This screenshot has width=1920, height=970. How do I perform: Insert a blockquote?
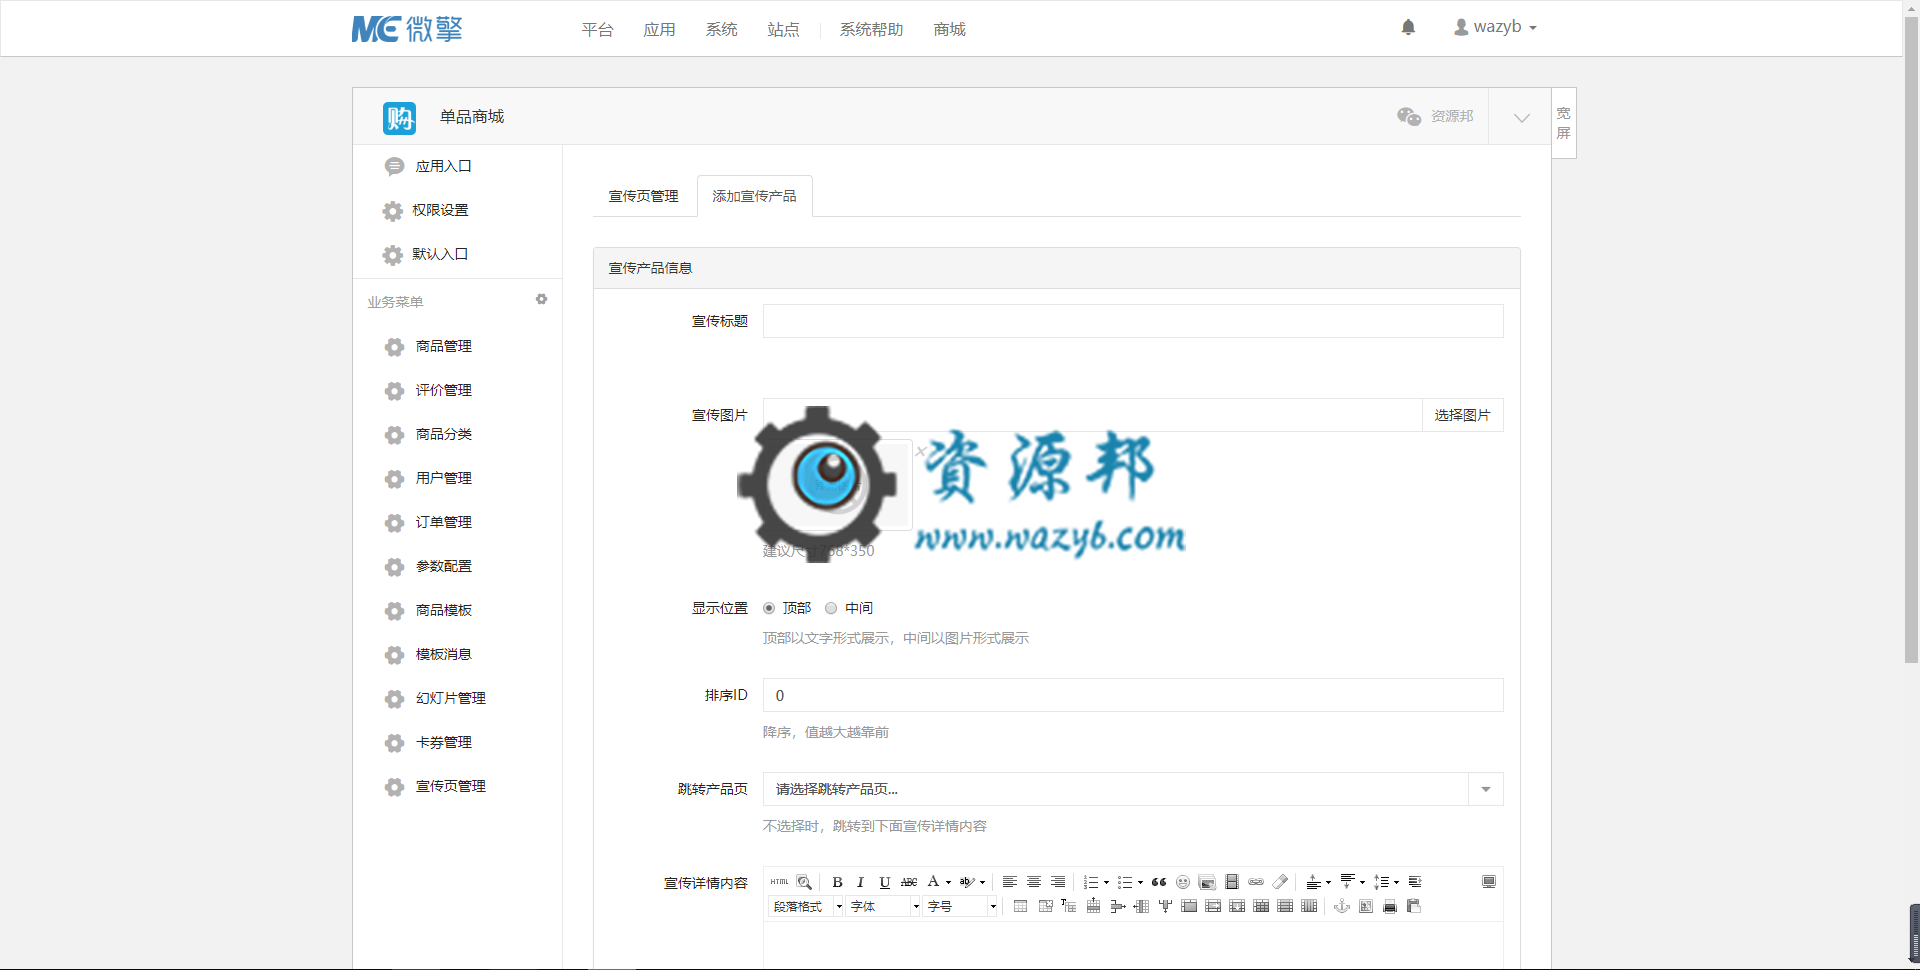coord(1159,882)
